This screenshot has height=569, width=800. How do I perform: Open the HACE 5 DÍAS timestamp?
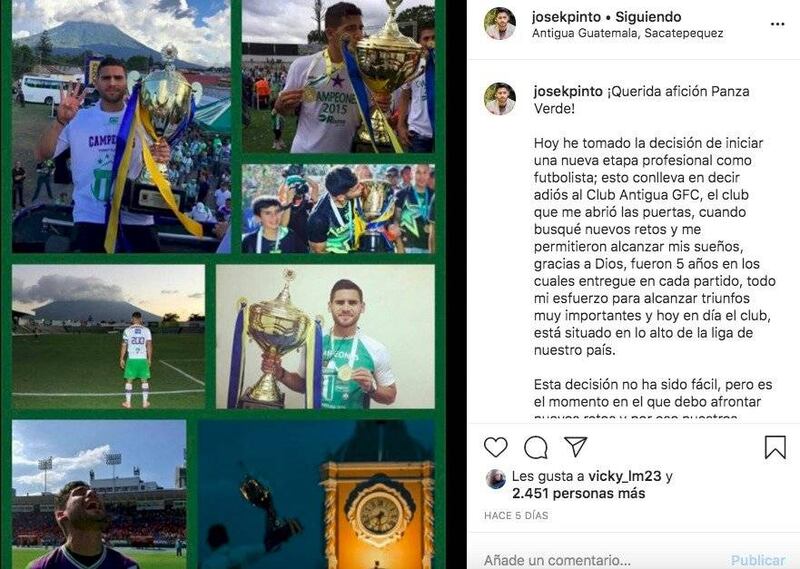pyautogui.click(x=516, y=515)
